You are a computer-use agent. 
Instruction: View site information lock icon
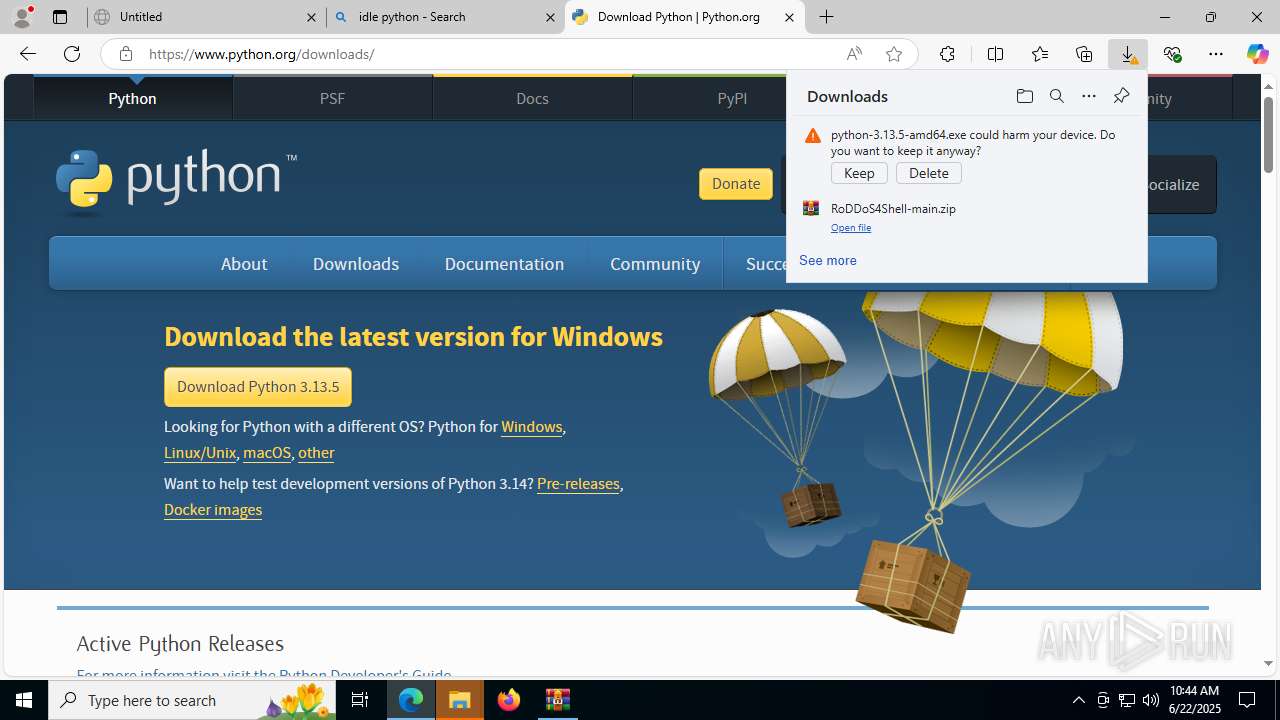point(126,54)
